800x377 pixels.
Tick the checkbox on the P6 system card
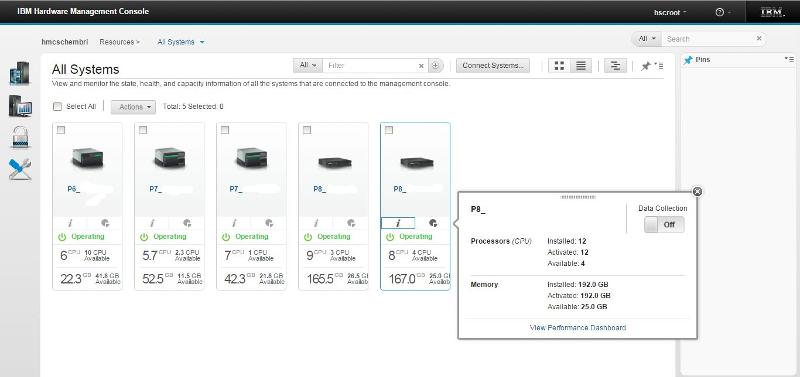point(61,130)
